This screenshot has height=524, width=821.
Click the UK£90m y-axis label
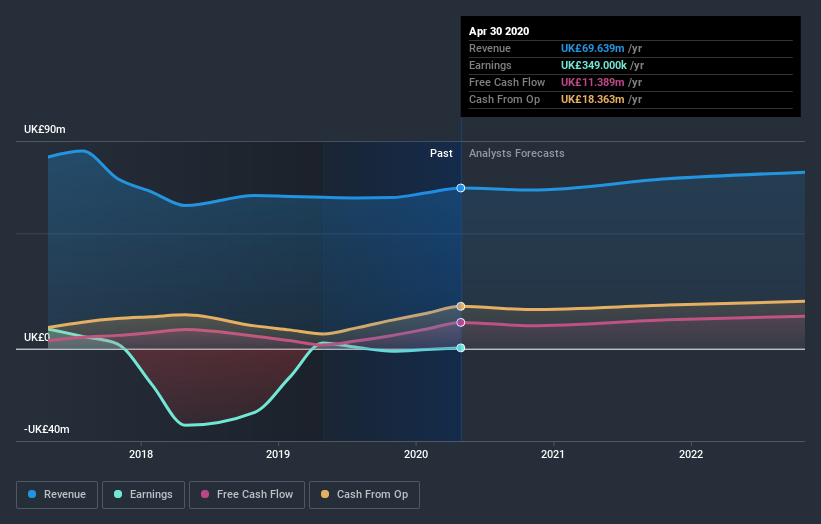click(45, 129)
